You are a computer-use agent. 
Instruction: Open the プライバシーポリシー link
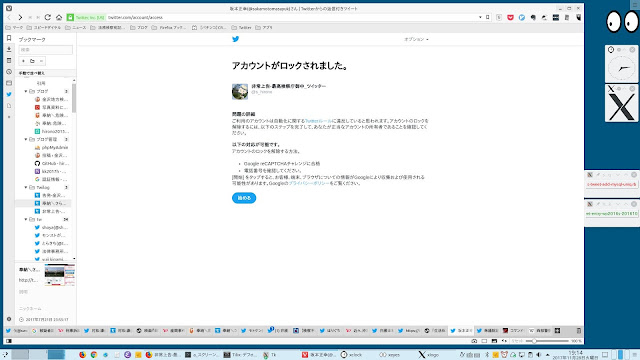click(x=309, y=184)
